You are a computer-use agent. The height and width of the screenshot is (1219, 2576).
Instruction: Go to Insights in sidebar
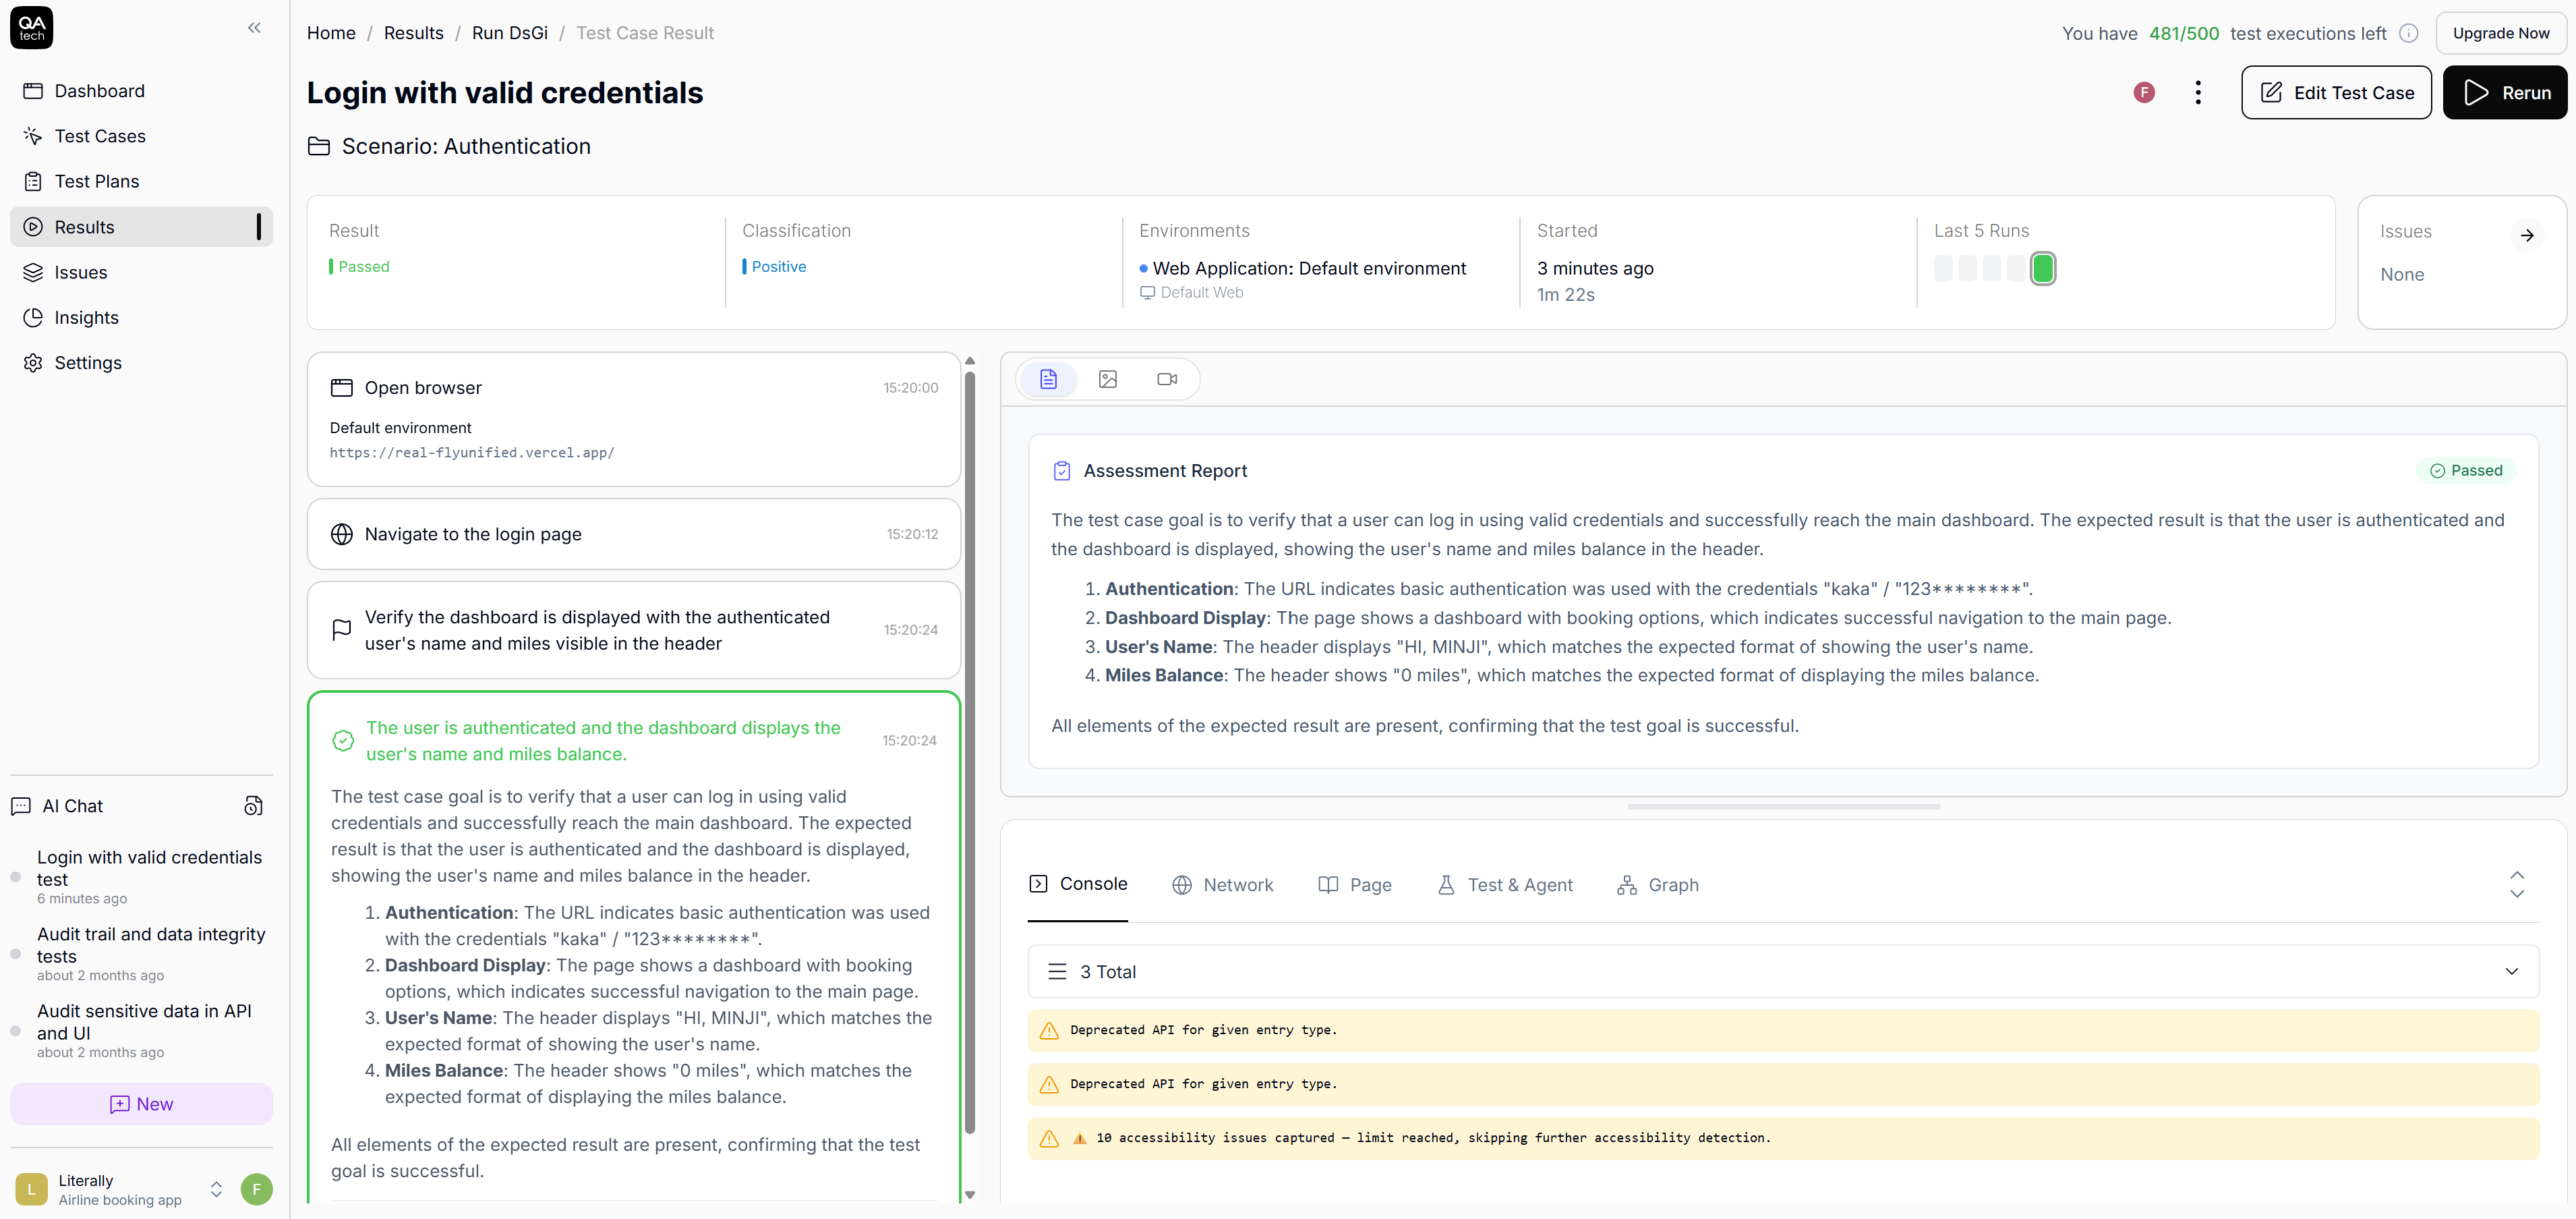(x=86, y=318)
